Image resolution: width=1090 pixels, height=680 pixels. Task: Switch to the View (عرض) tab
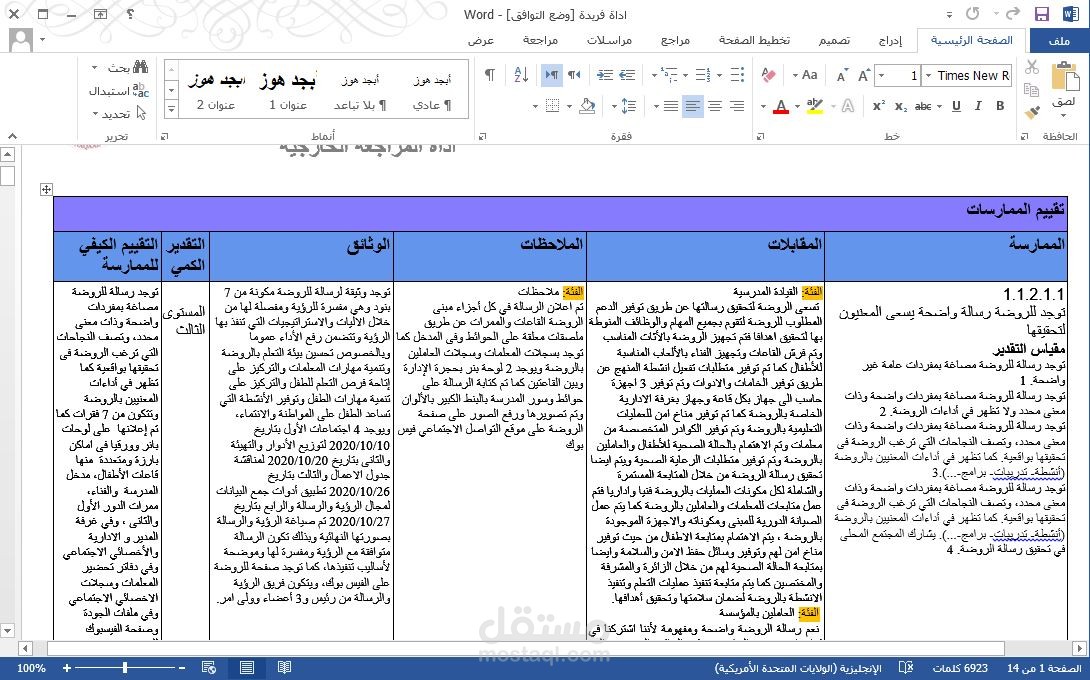click(481, 40)
